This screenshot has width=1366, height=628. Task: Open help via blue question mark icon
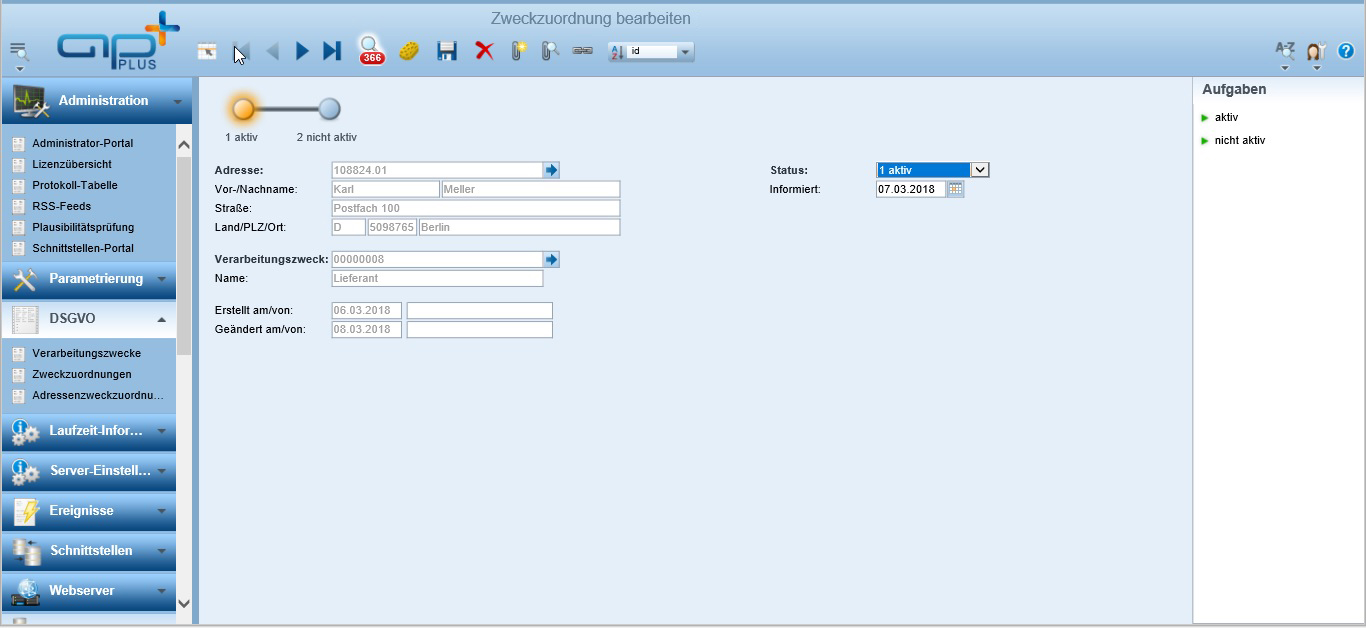[x=1346, y=51]
